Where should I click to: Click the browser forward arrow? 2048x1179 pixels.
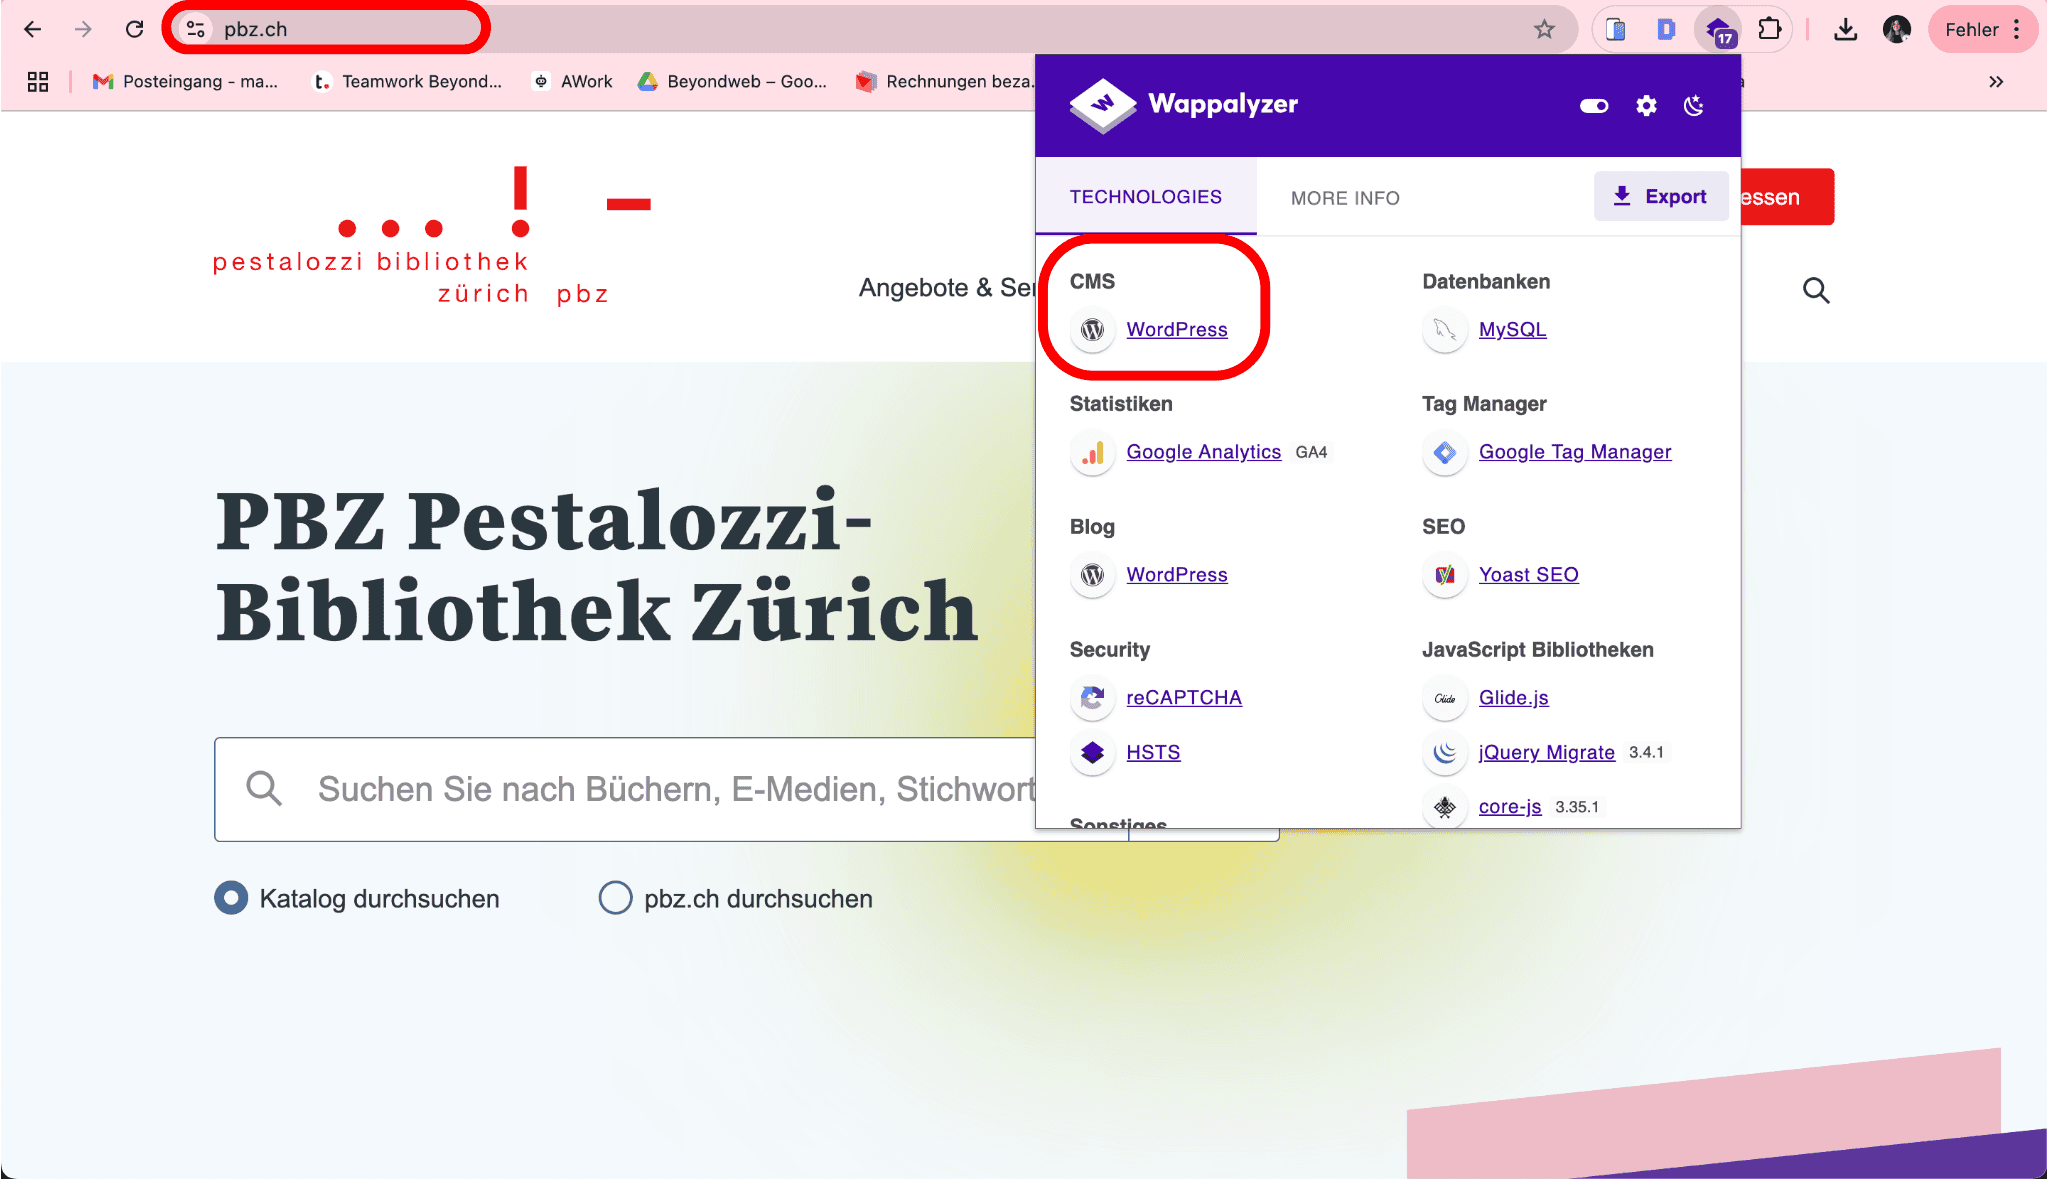83,29
